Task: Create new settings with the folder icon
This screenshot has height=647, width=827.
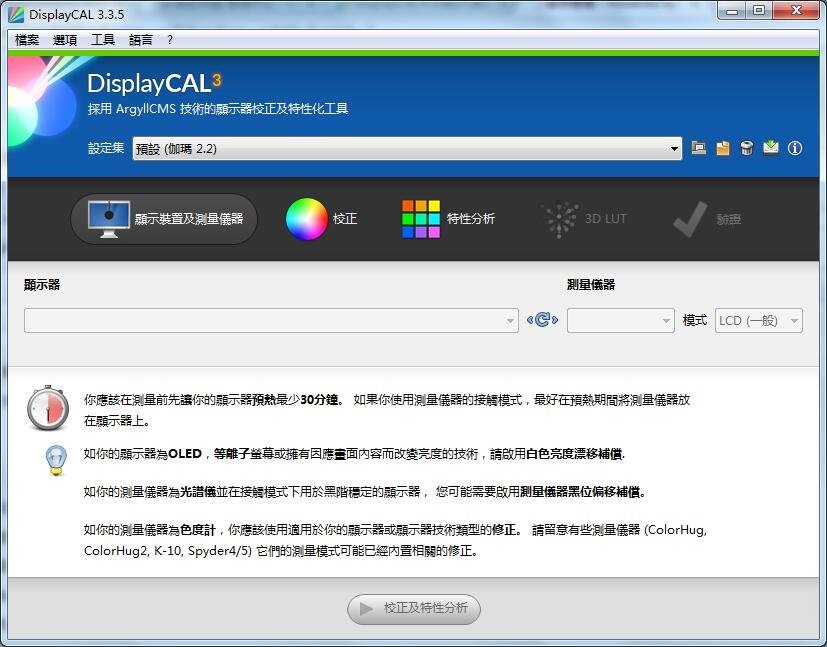Action: (722, 148)
